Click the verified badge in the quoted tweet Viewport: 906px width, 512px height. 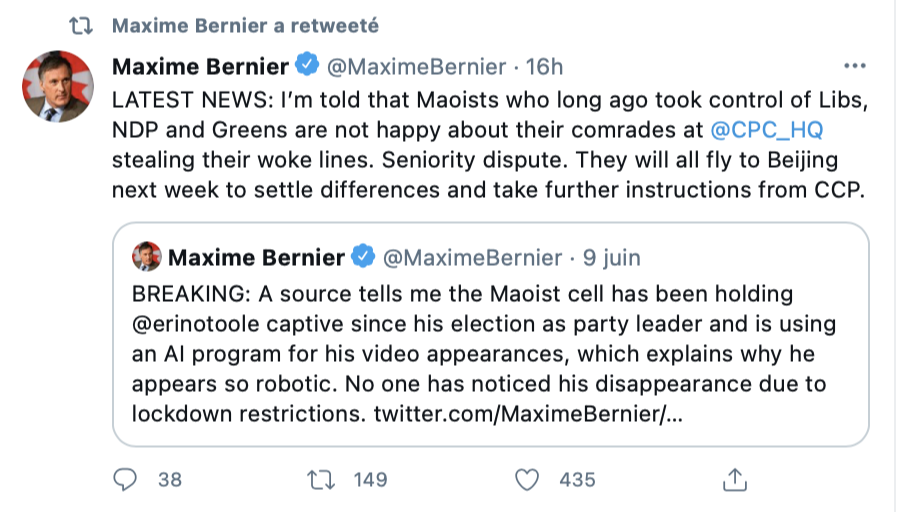pos(364,258)
